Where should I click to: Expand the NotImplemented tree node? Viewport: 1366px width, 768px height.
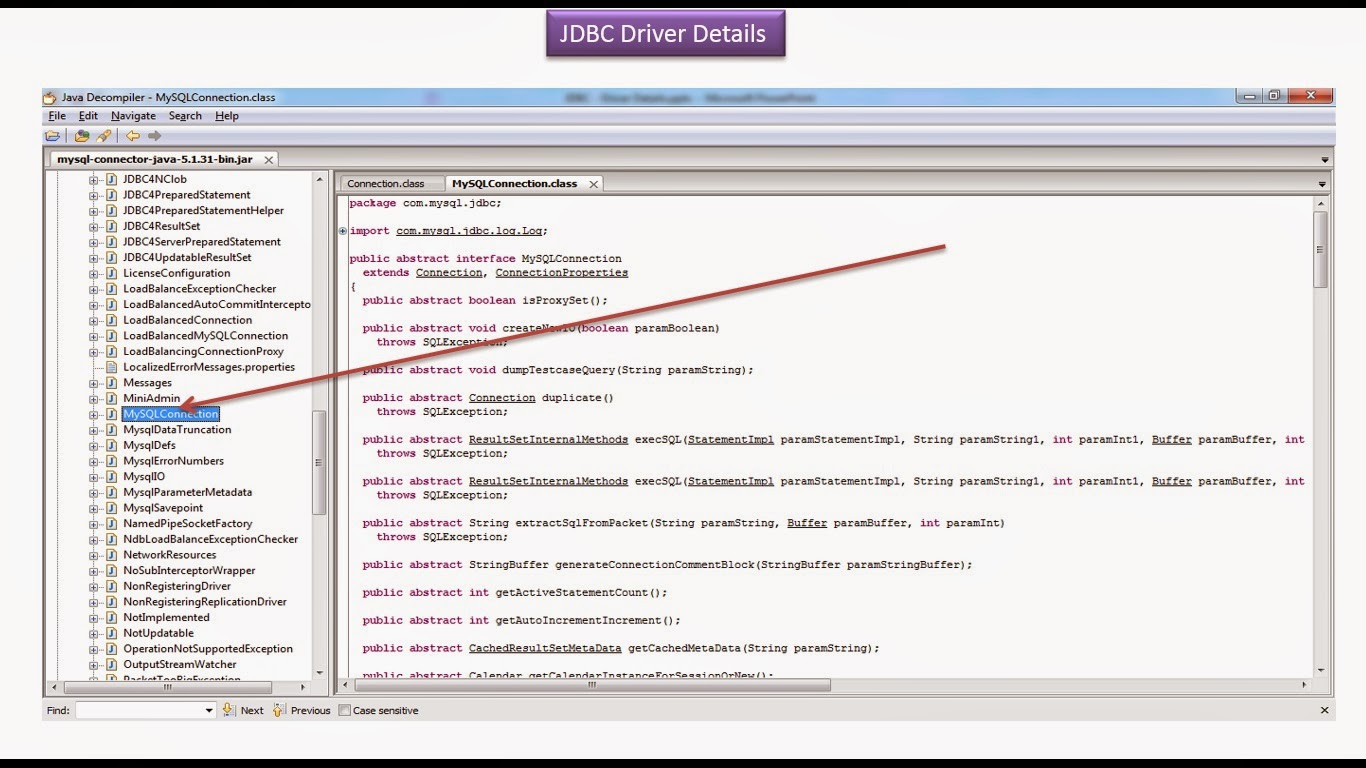[94, 617]
